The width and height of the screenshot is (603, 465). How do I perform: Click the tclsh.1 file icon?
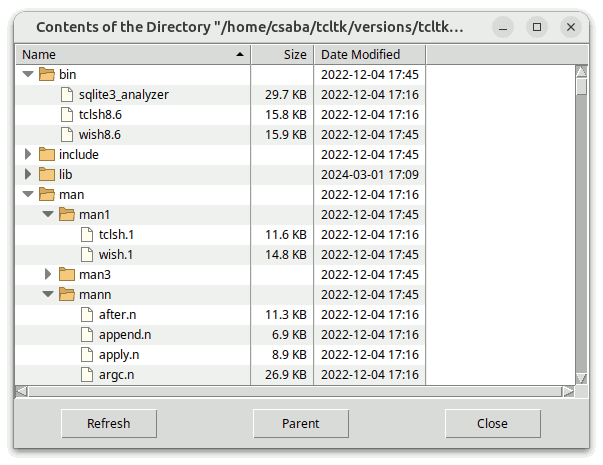87,234
